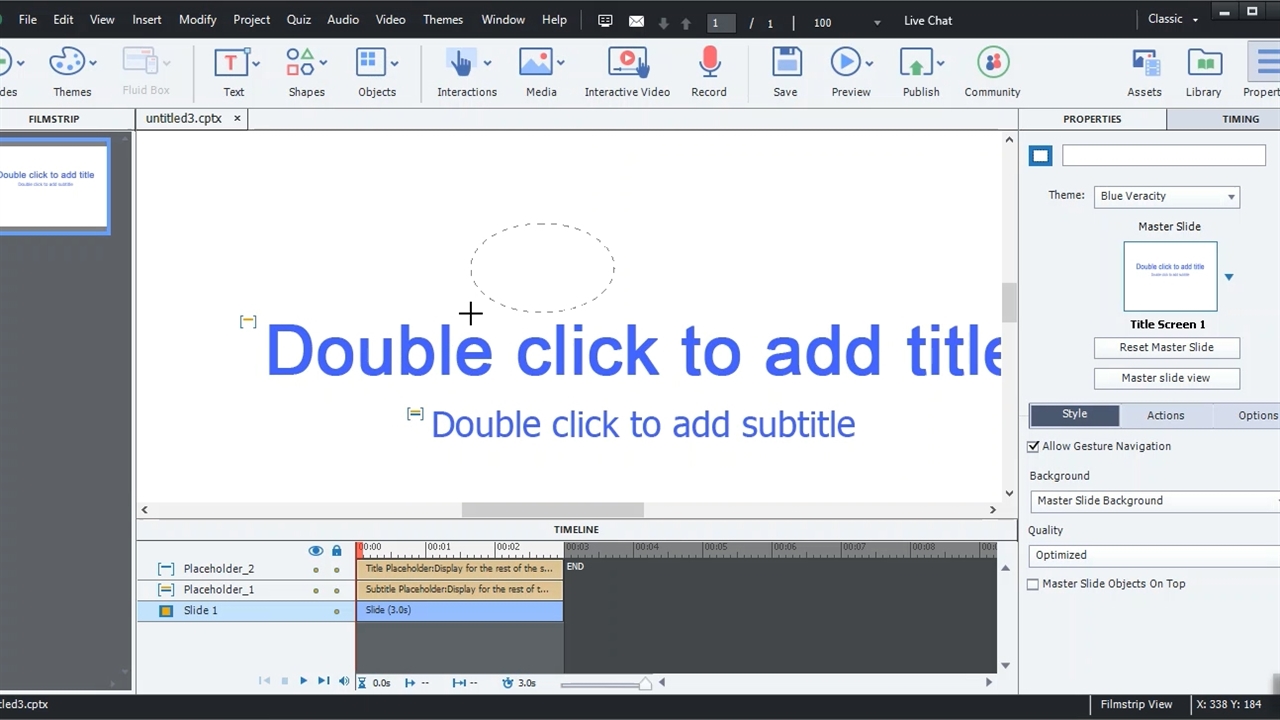Screen dimensions: 1280x720
Task: Click the Master slide view button
Action: pyautogui.click(x=1166, y=378)
